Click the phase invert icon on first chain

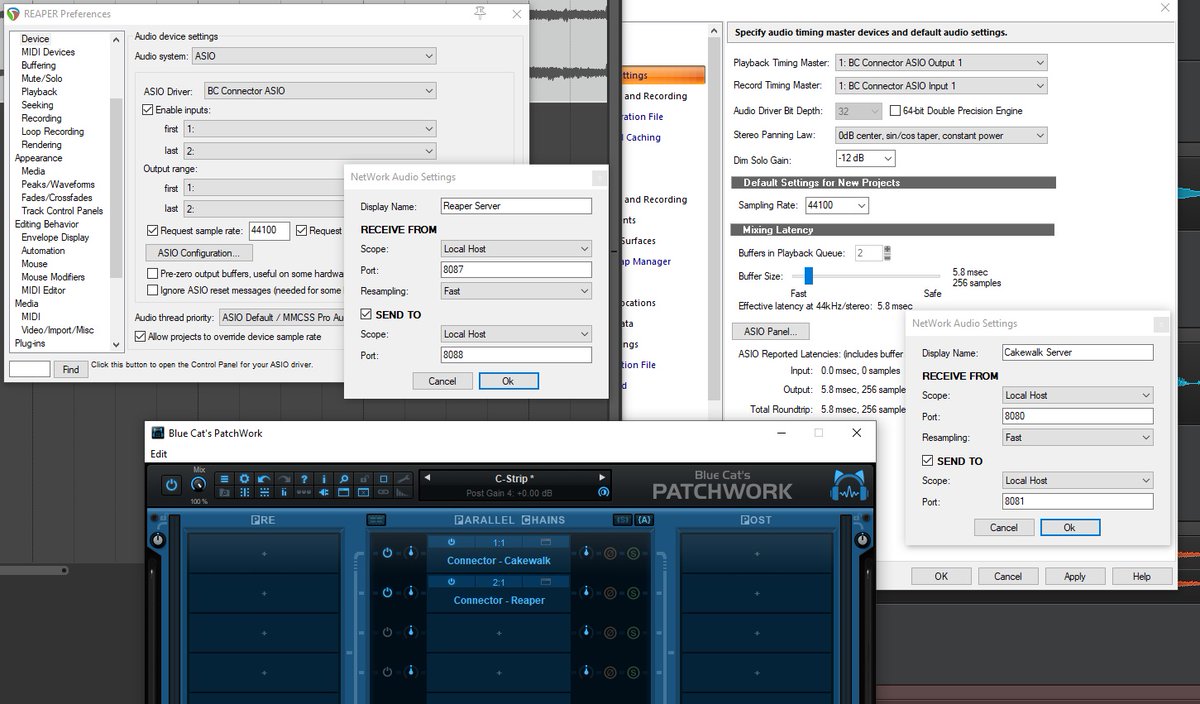(x=610, y=552)
